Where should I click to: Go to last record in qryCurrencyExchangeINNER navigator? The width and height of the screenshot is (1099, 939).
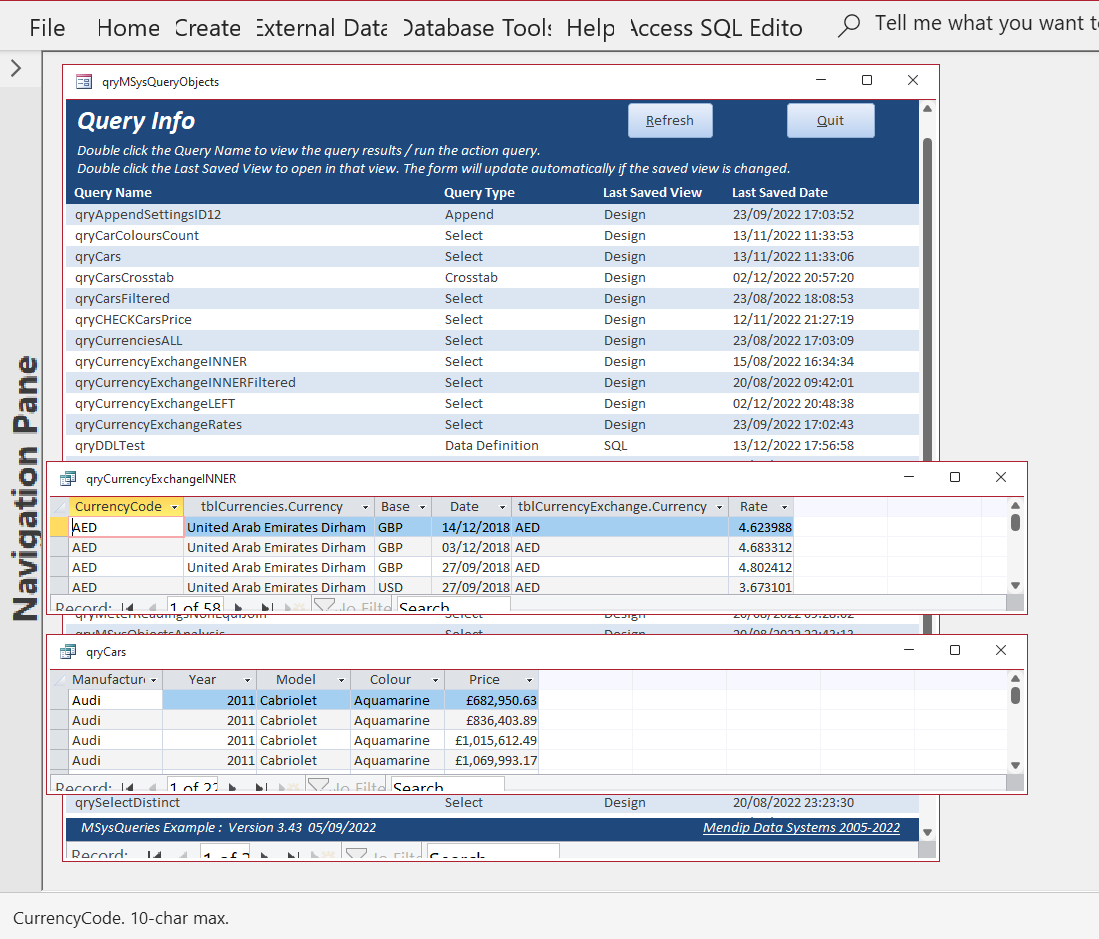266,607
